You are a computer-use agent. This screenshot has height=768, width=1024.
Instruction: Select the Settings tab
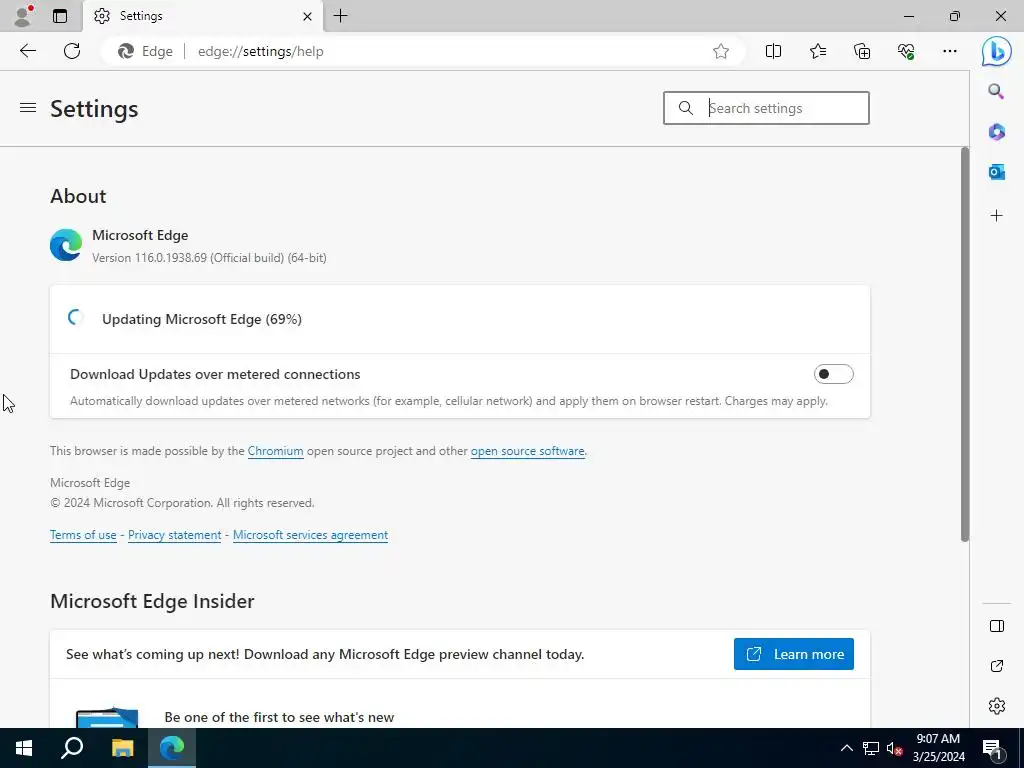[202, 16]
